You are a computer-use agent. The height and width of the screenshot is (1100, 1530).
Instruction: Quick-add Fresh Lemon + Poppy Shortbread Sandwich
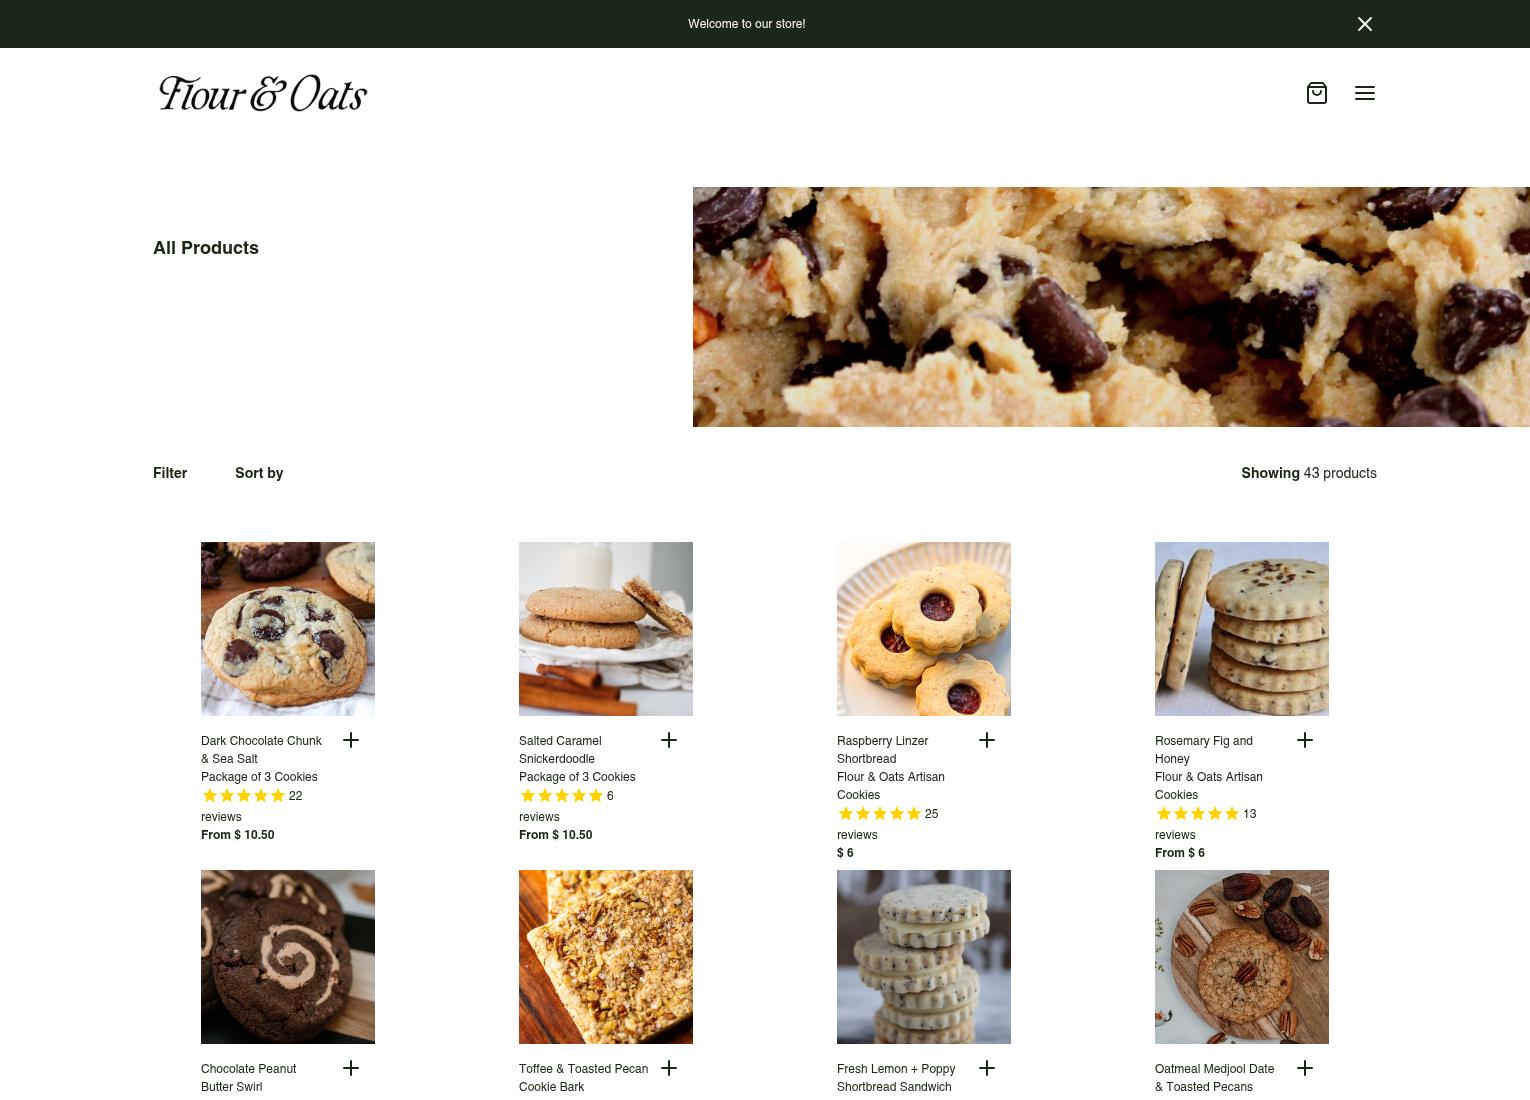(x=987, y=1068)
